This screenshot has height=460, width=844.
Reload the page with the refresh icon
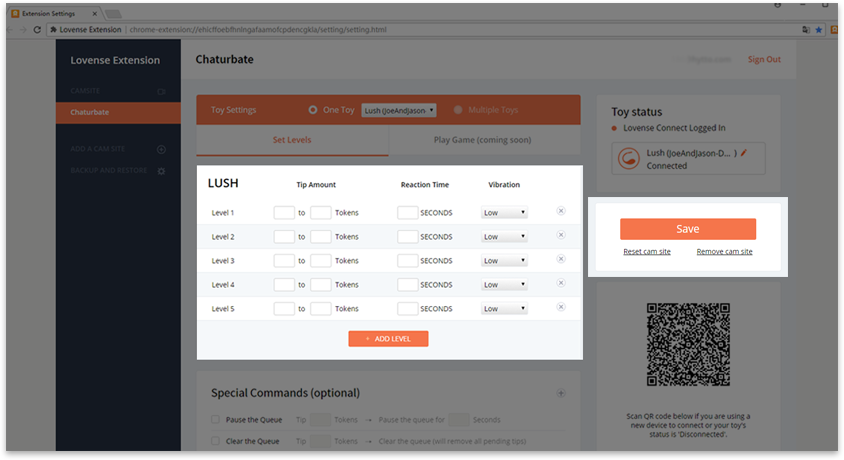(37, 30)
